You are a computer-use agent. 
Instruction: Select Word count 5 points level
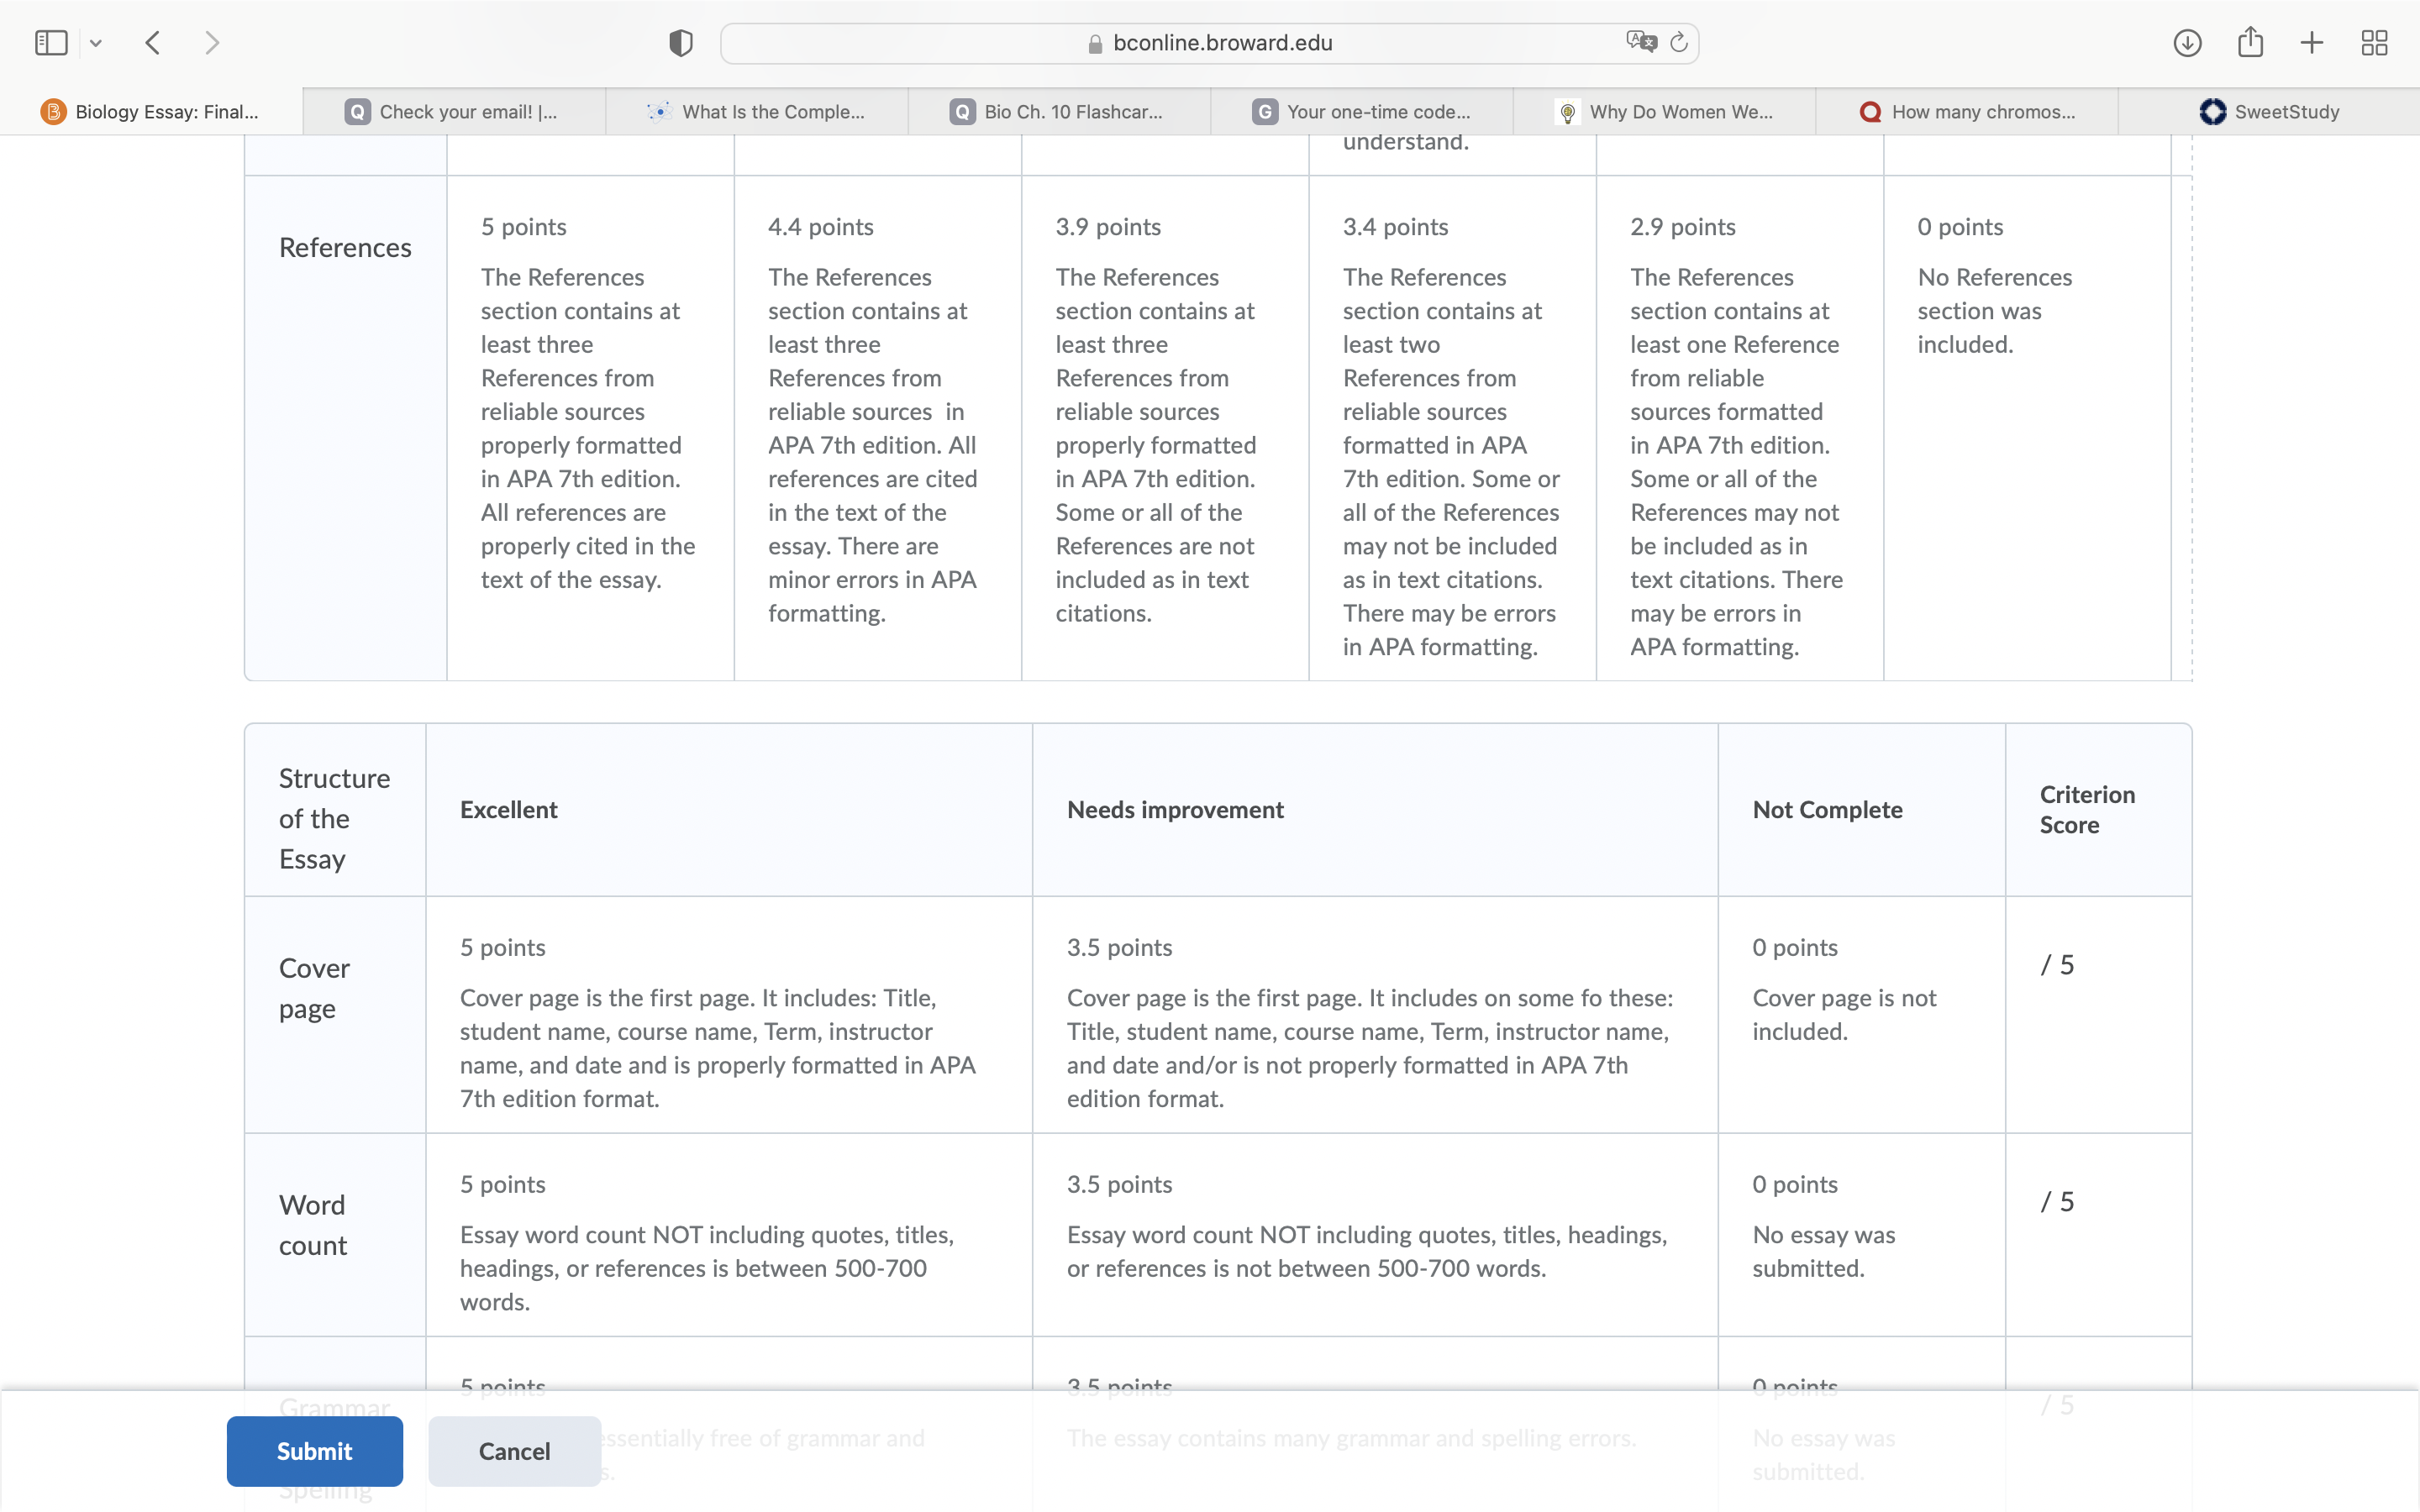pos(729,1234)
